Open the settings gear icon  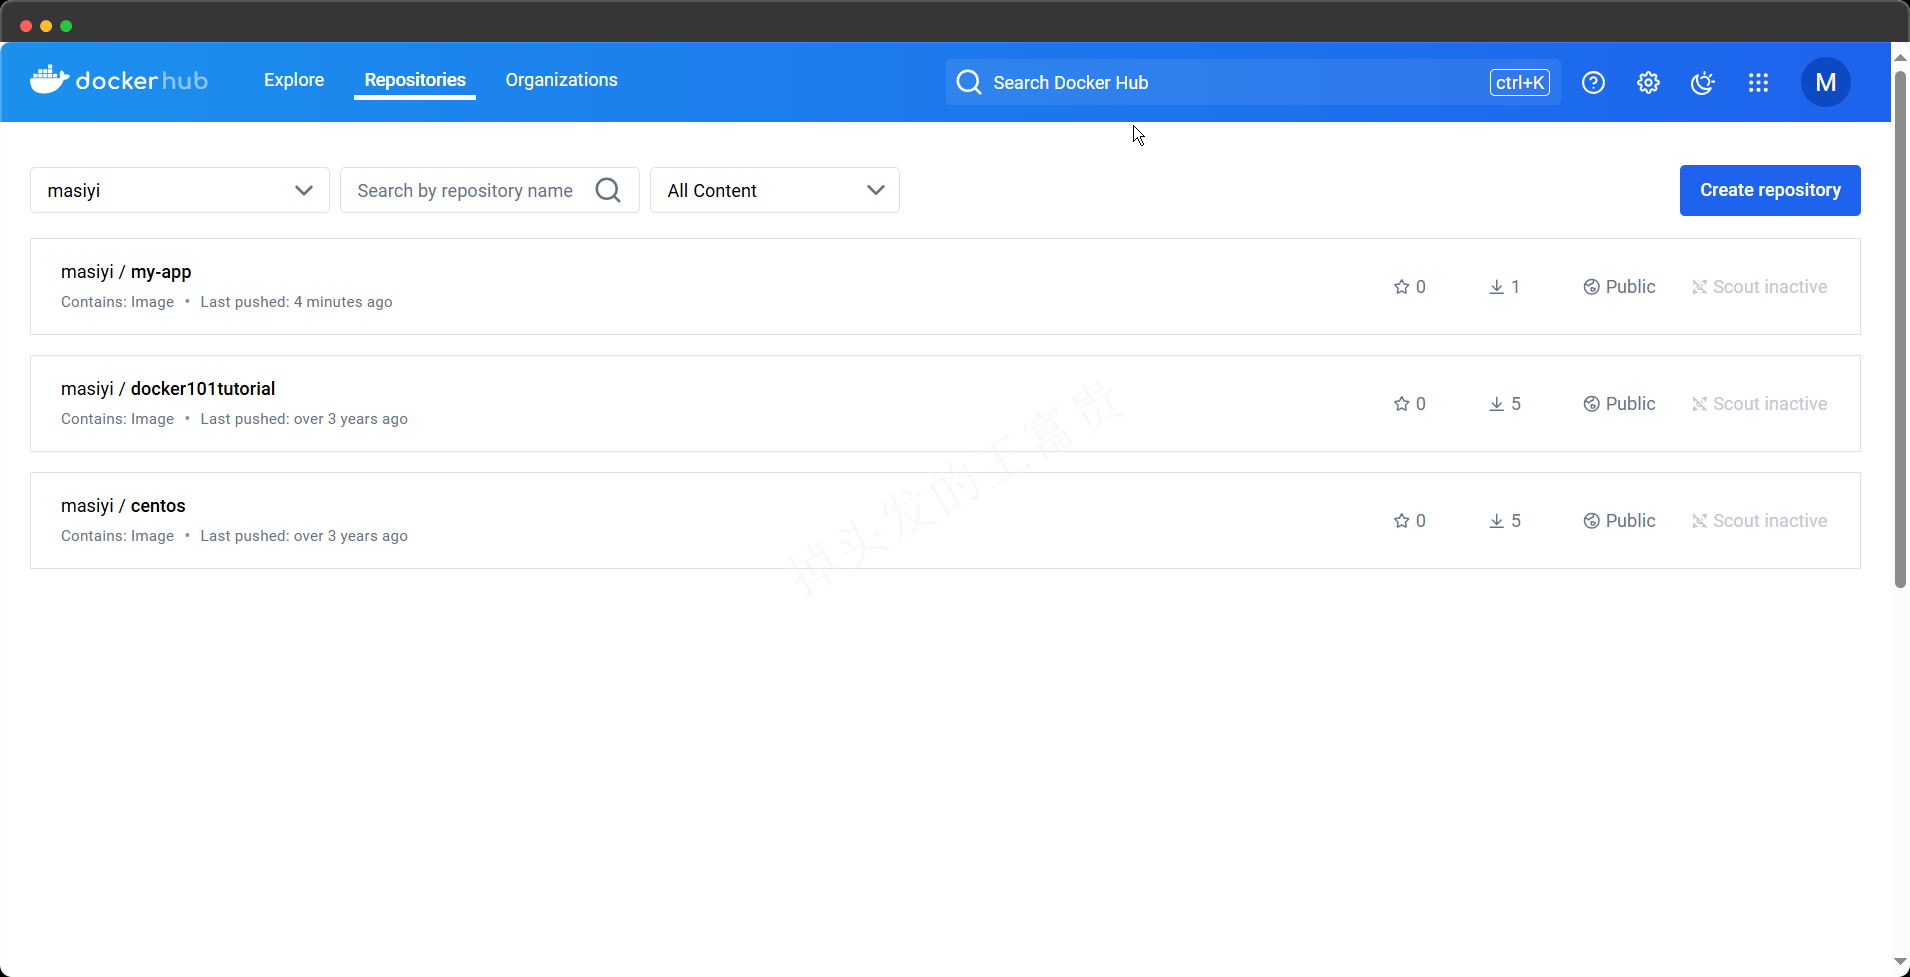[1648, 82]
